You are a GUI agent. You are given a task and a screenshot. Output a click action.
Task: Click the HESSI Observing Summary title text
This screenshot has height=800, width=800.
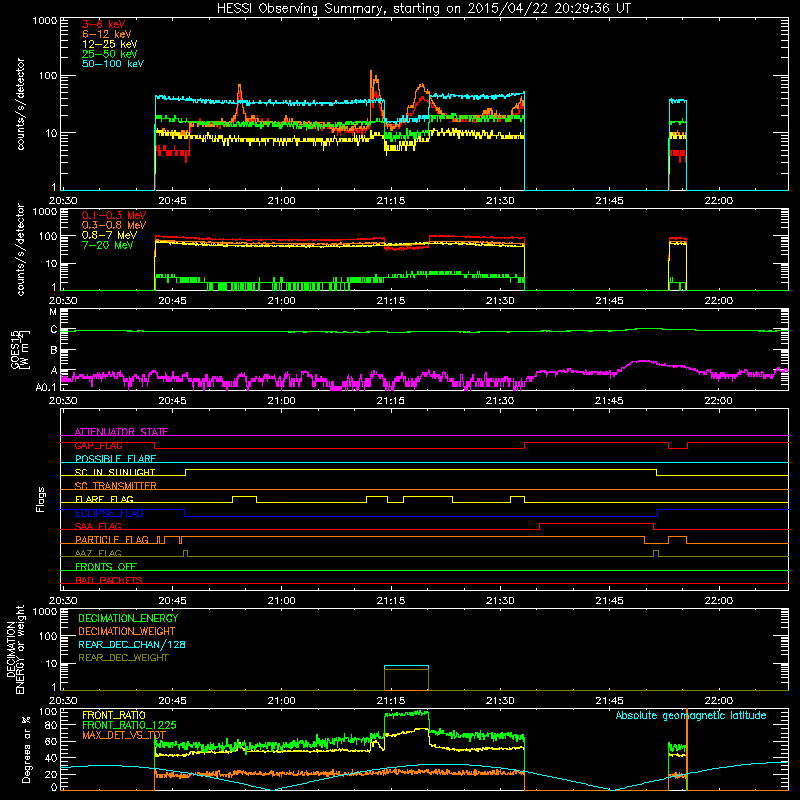point(423,9)
